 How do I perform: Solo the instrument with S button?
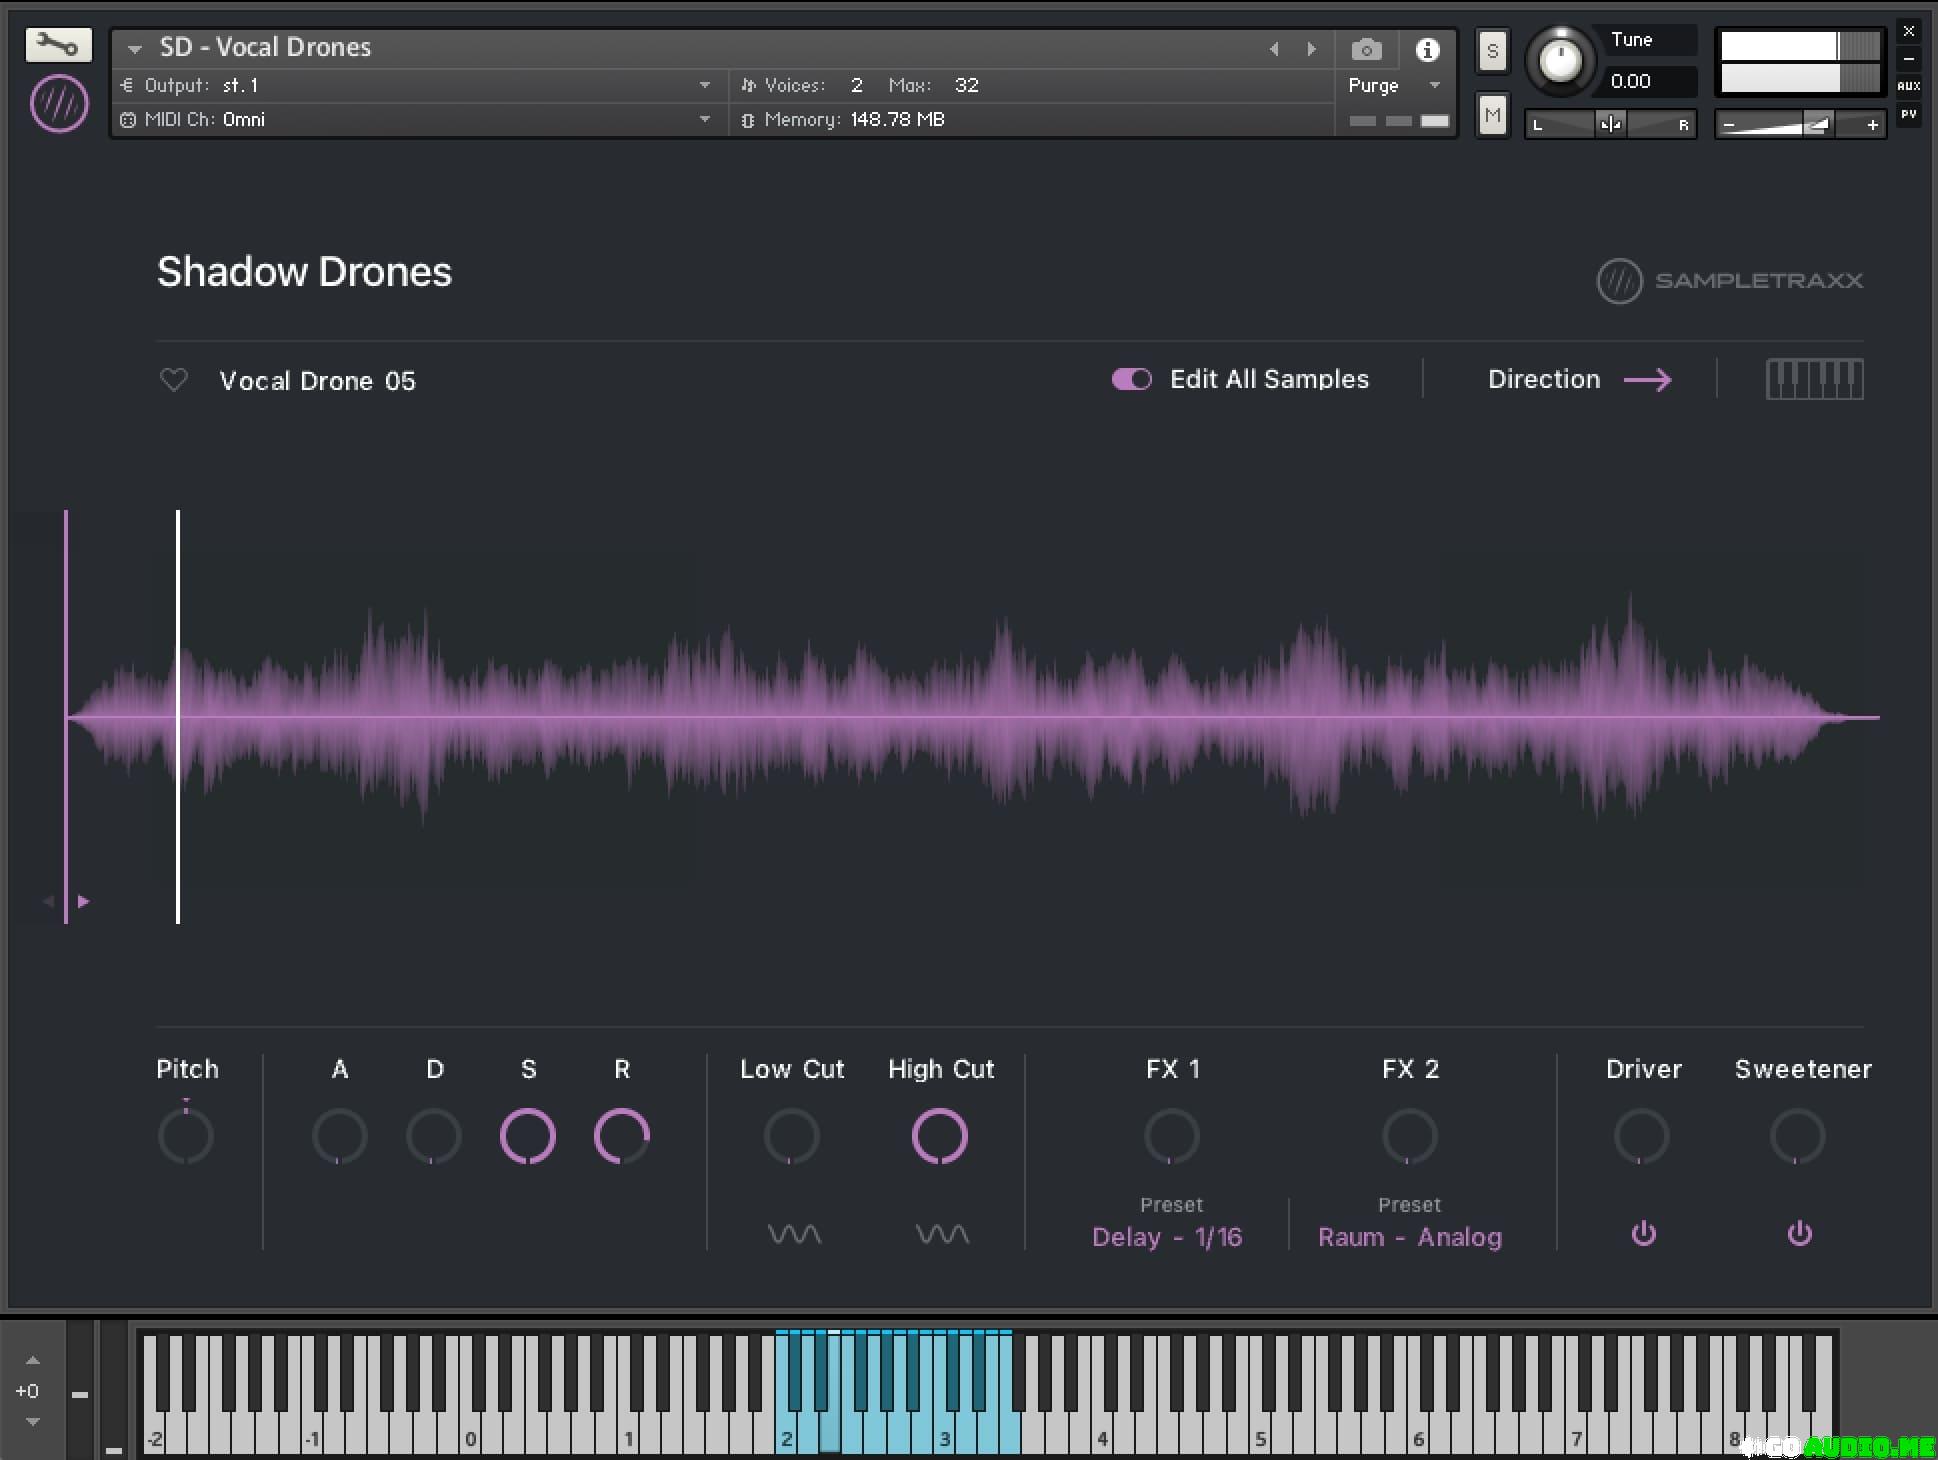point(1492,51)
